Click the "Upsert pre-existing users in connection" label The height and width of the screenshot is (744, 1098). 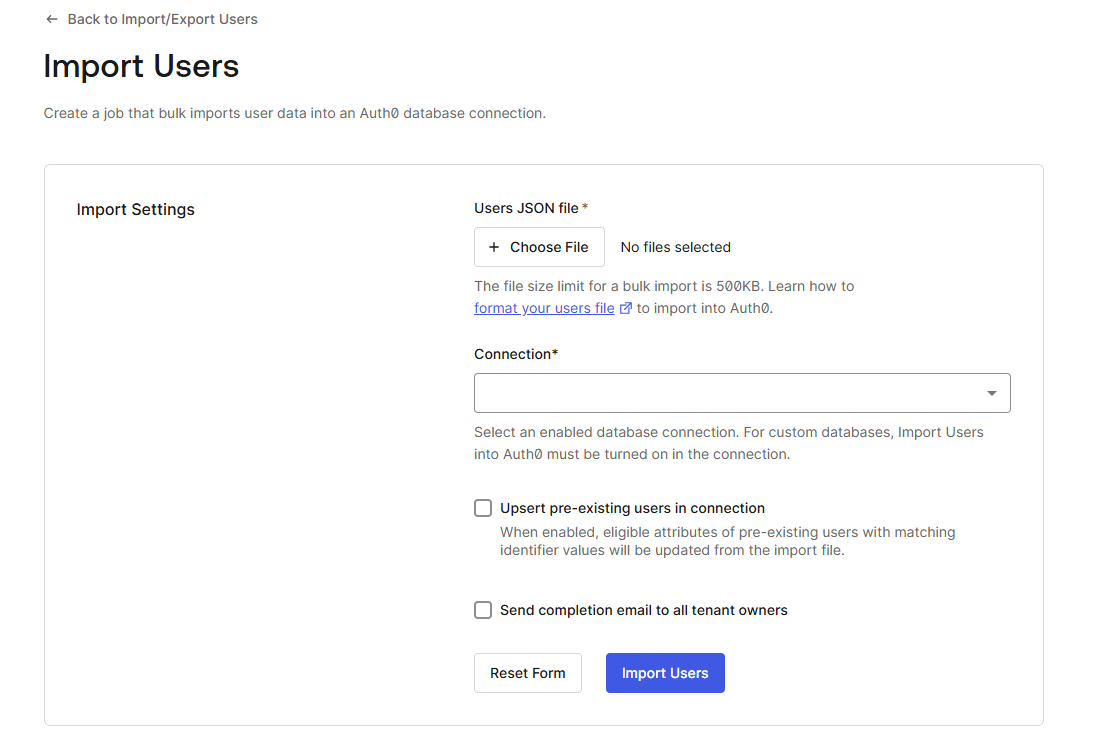632,508
